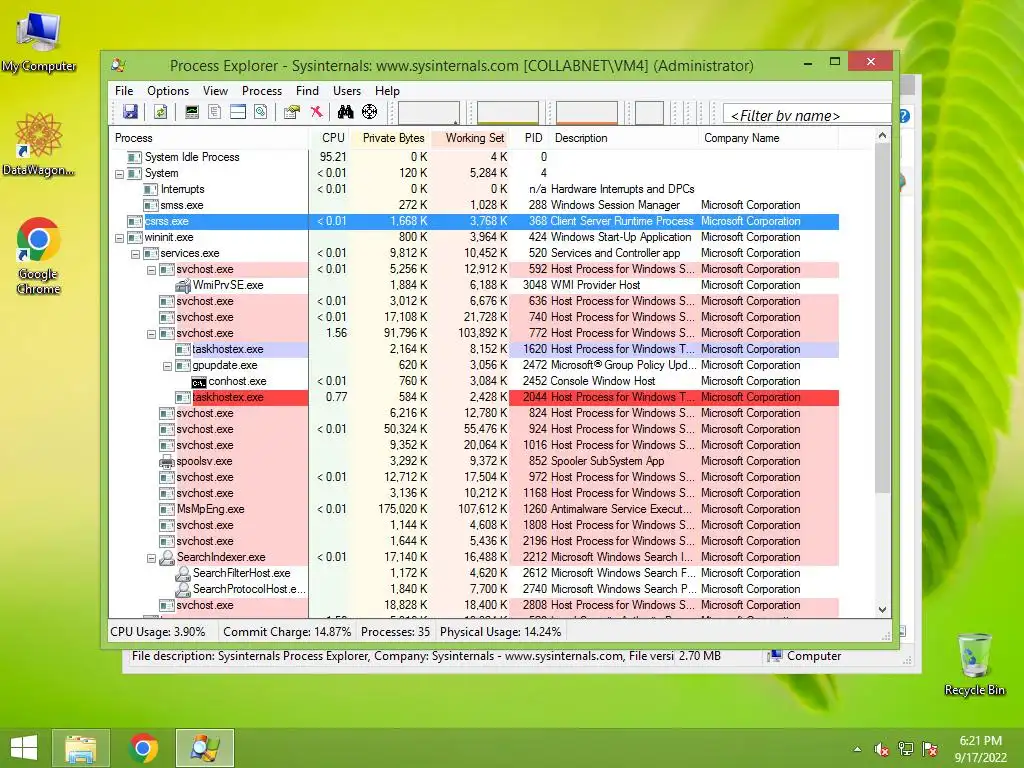Select the spoolsv.exe process row
Image resolution: width=1024 pixels, height=768 pixels.
[474, 461]
